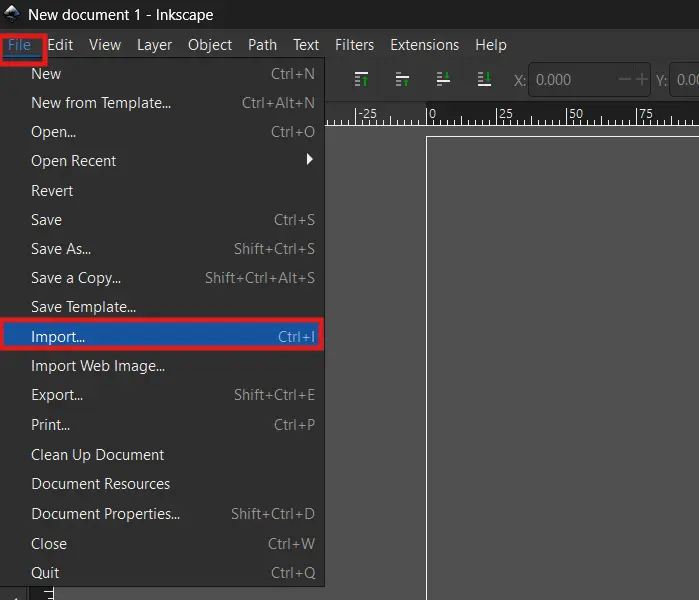699x600 pixels.
Task: Open the Object menu
Action: tap(210, 45)
